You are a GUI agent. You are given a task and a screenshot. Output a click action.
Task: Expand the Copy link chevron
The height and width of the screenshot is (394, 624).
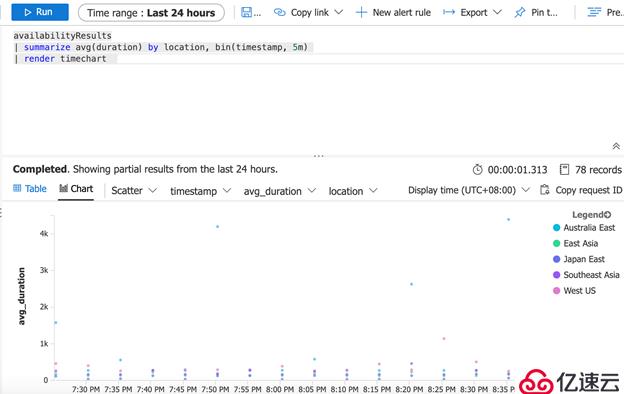coord(339,12)
